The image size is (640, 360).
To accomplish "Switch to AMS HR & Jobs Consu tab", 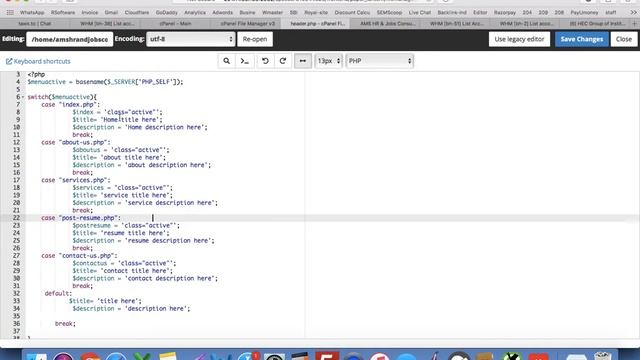I will pyautogui.click(x=387, y=24).
